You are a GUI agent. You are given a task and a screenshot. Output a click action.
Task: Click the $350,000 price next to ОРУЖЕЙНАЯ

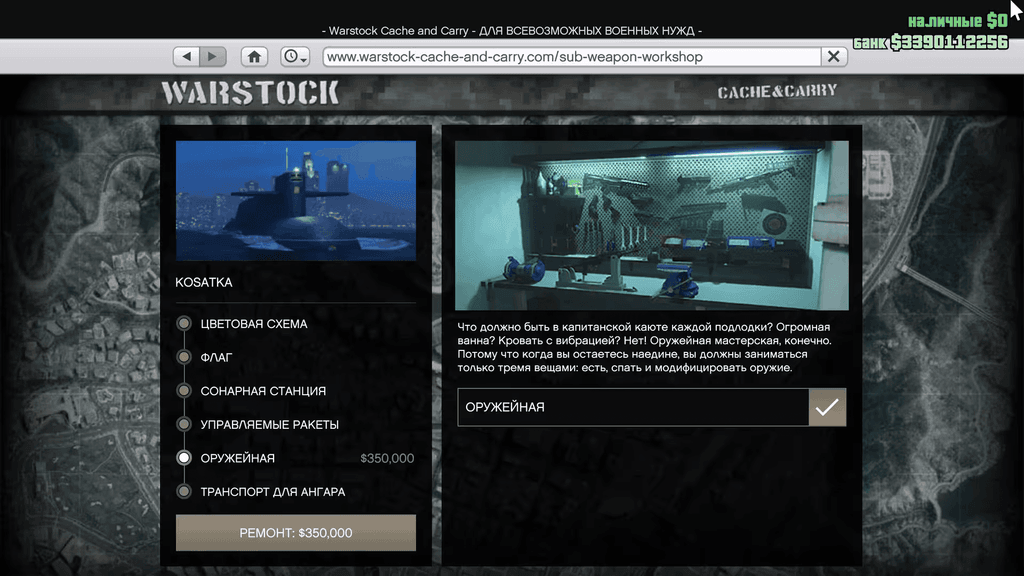[x=387, y=458]
